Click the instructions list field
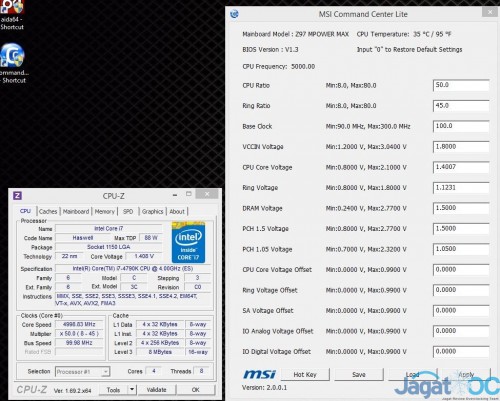This screenshot has width=500, height=401. click(133, 300)
